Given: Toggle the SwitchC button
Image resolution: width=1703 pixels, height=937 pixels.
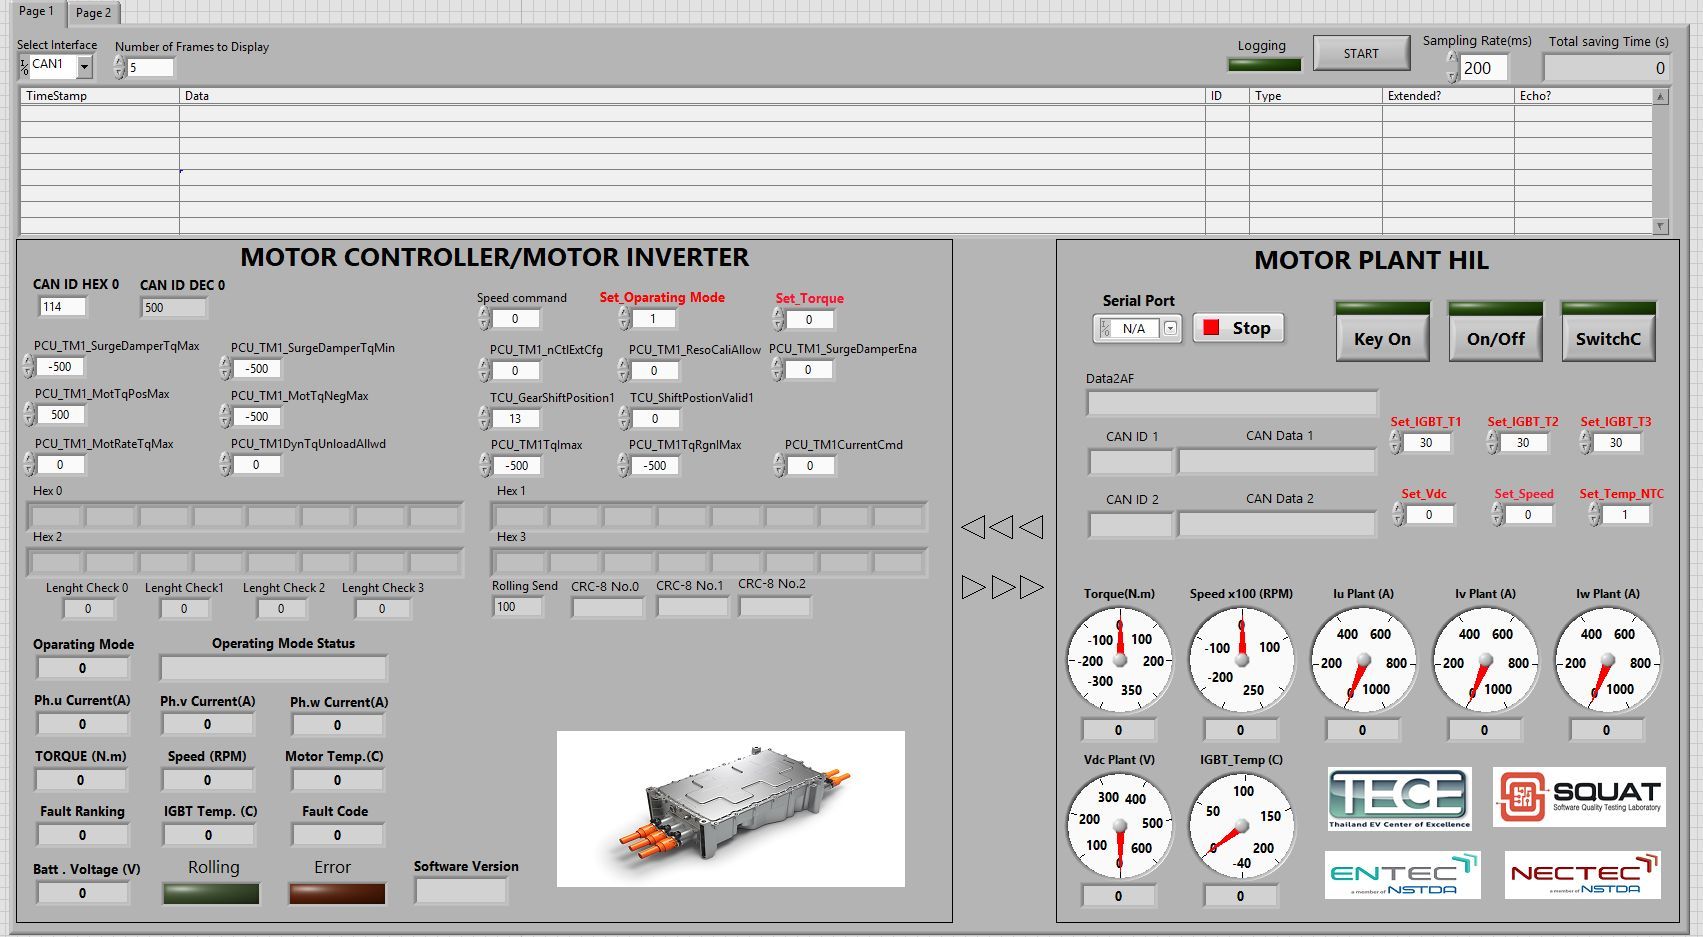Looking at the screenshot, I should tap(1607, 339).
